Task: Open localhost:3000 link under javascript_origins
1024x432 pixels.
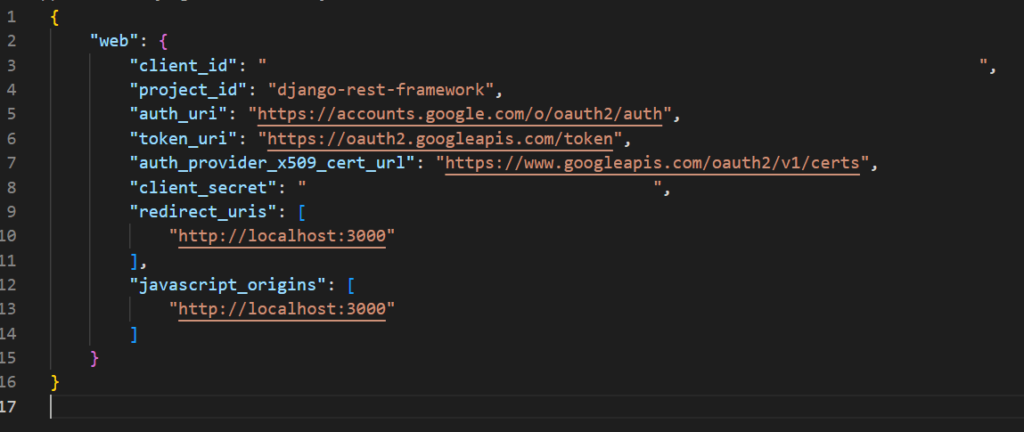Action: [x=282, y=309]
